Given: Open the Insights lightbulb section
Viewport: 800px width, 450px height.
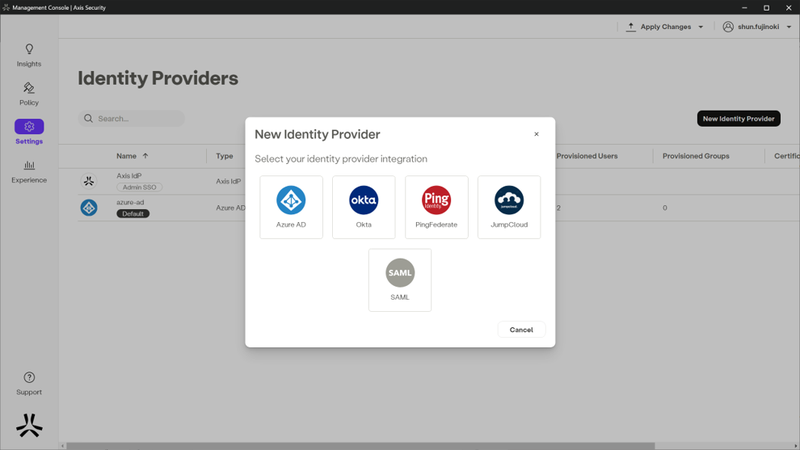Looking at the screenshot, I should point(29,49).
